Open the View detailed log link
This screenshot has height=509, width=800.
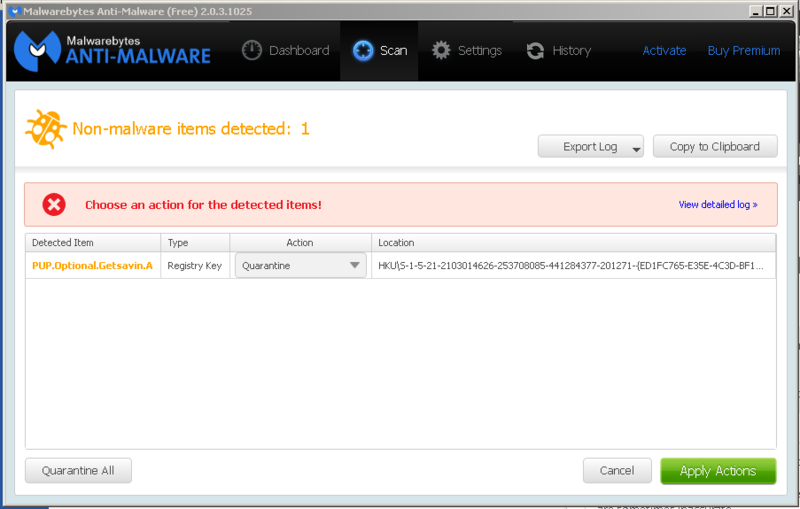coord(717,205)
